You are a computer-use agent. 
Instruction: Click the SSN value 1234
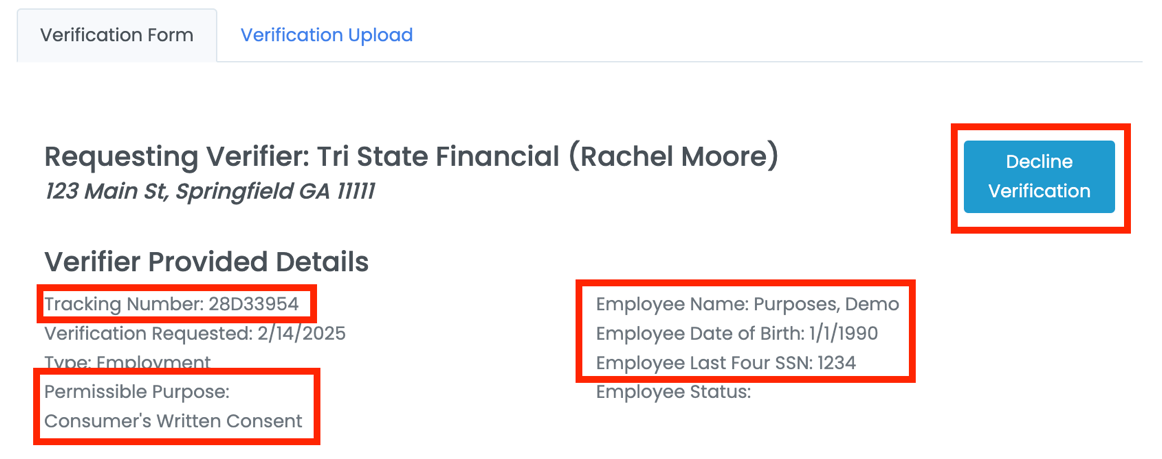(x=836, y=362)
